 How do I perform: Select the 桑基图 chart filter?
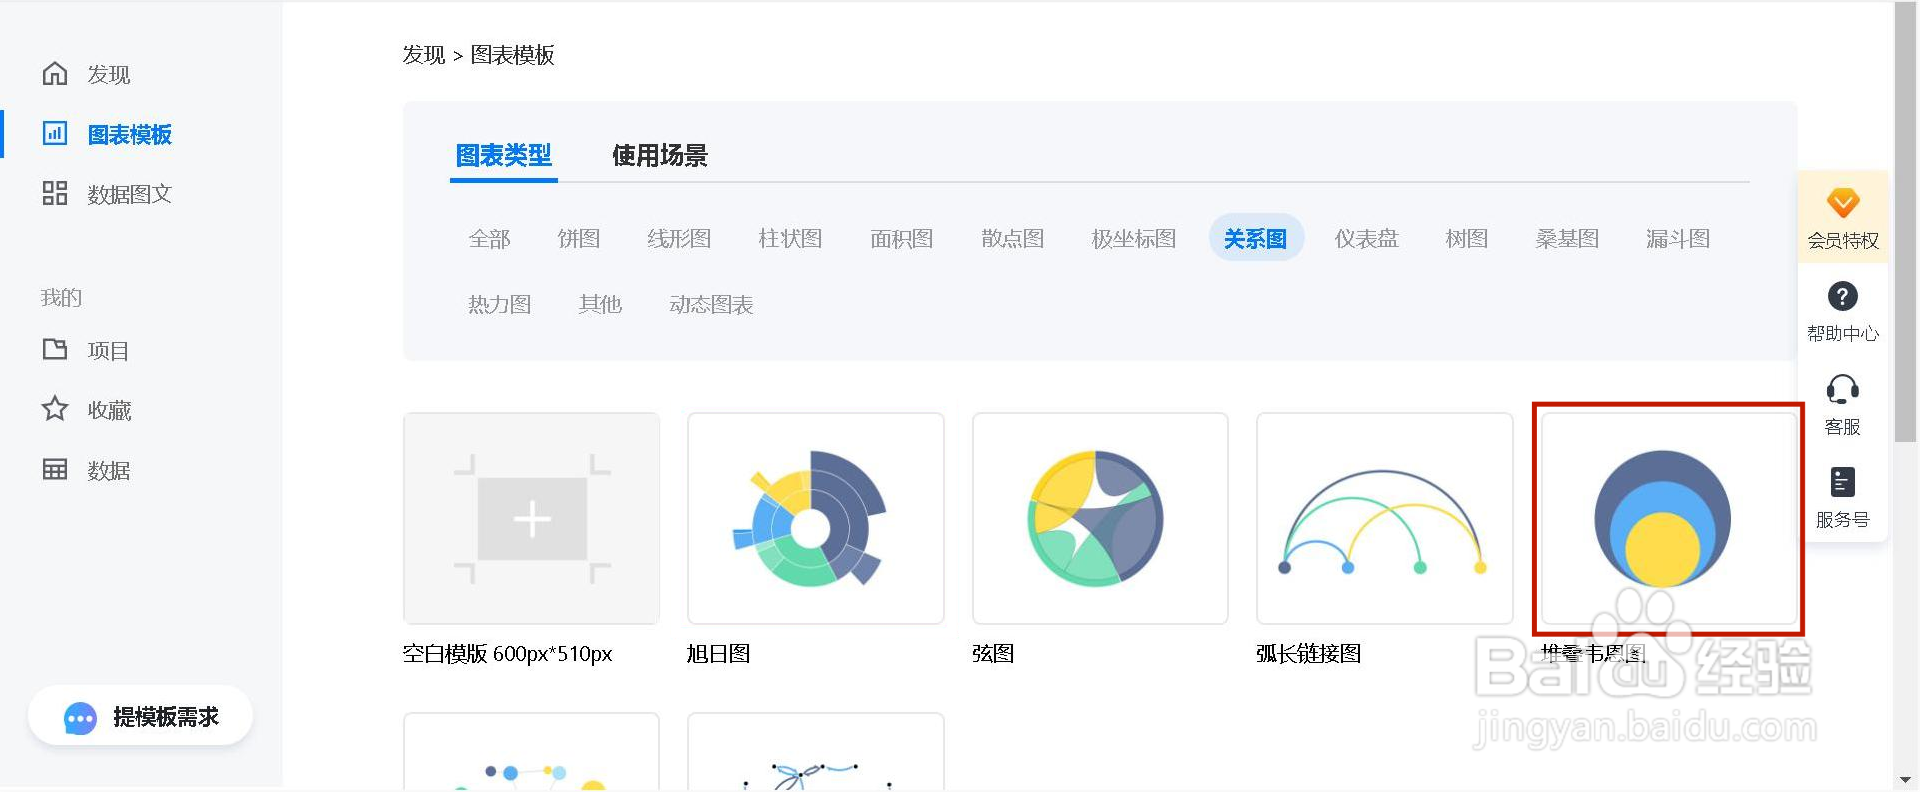(x=1567, y=238)
